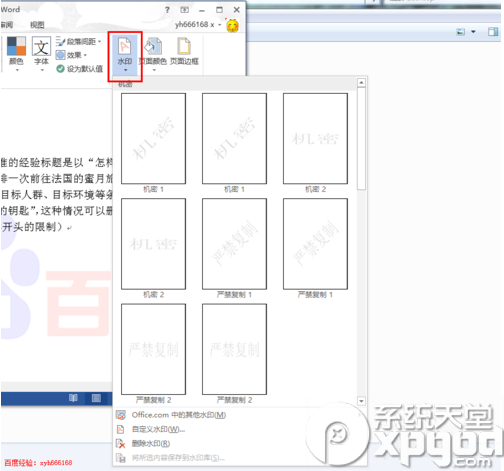Switch to print layout view in status bar
This screenshot has height=471, width=504.
pos(96,398)
